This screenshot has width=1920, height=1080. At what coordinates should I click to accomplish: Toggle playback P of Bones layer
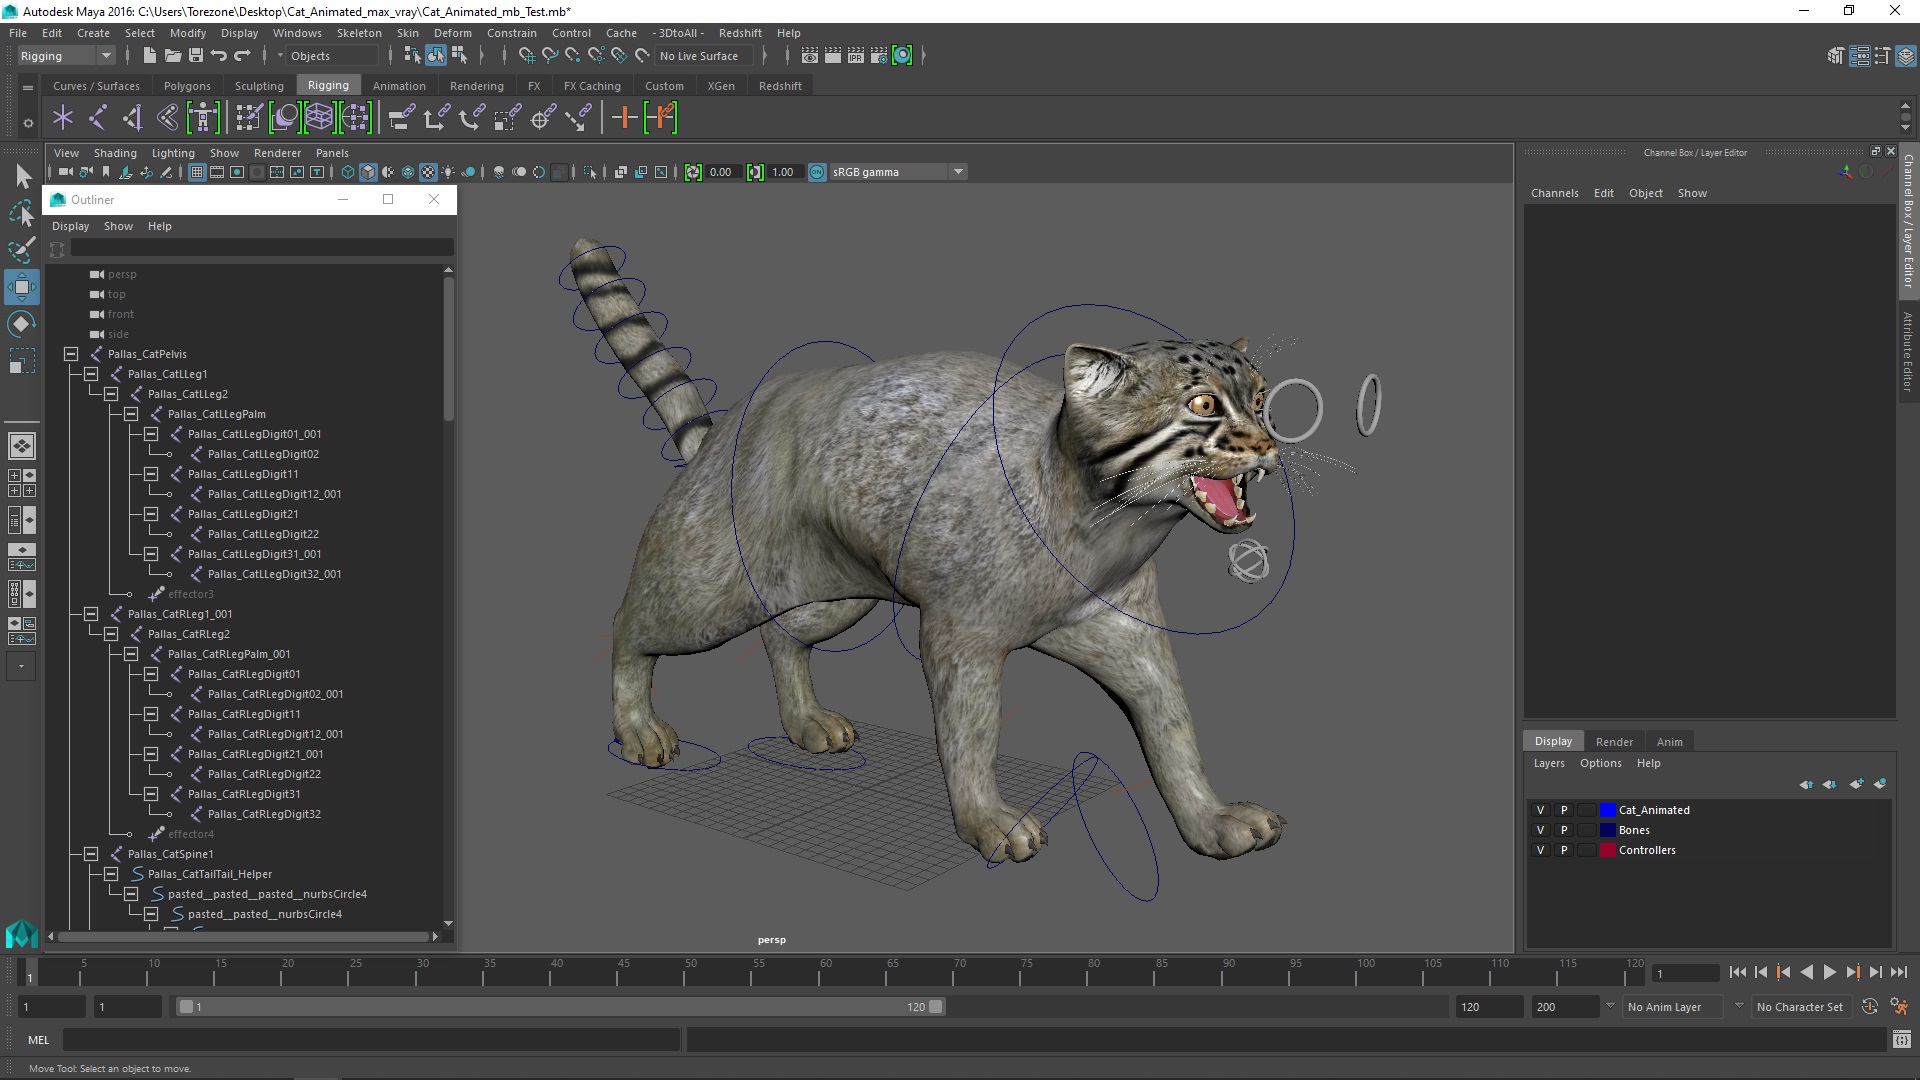[1564, 830]
